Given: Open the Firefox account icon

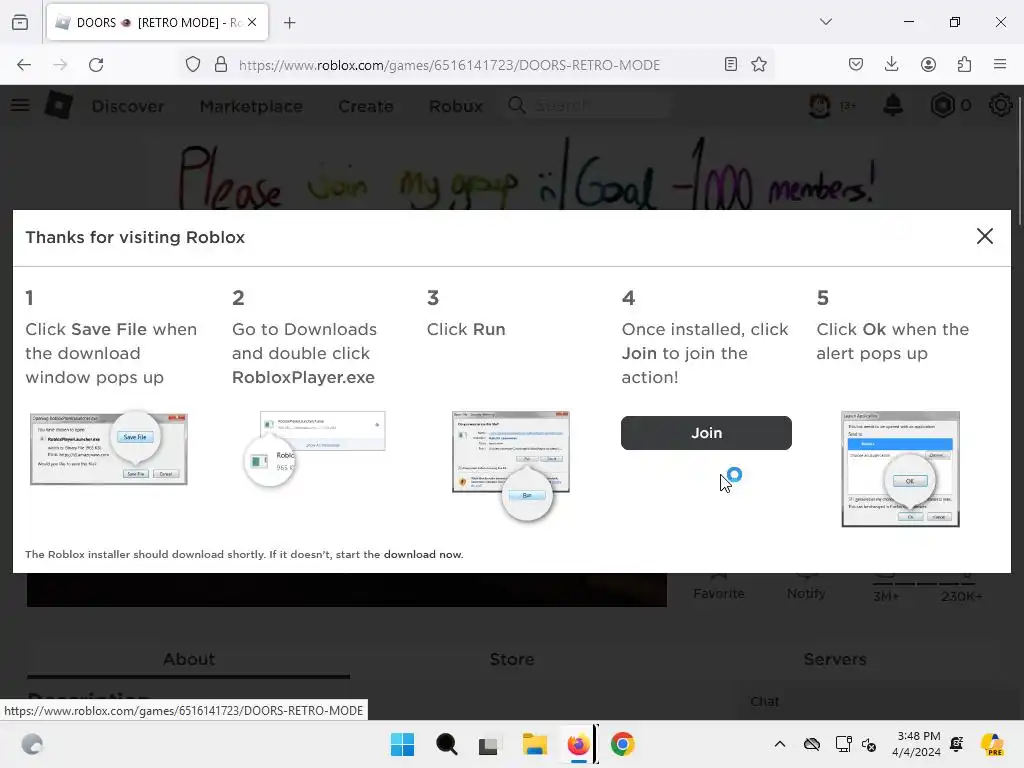Looking at the screenshot, I should coord(928,65).
